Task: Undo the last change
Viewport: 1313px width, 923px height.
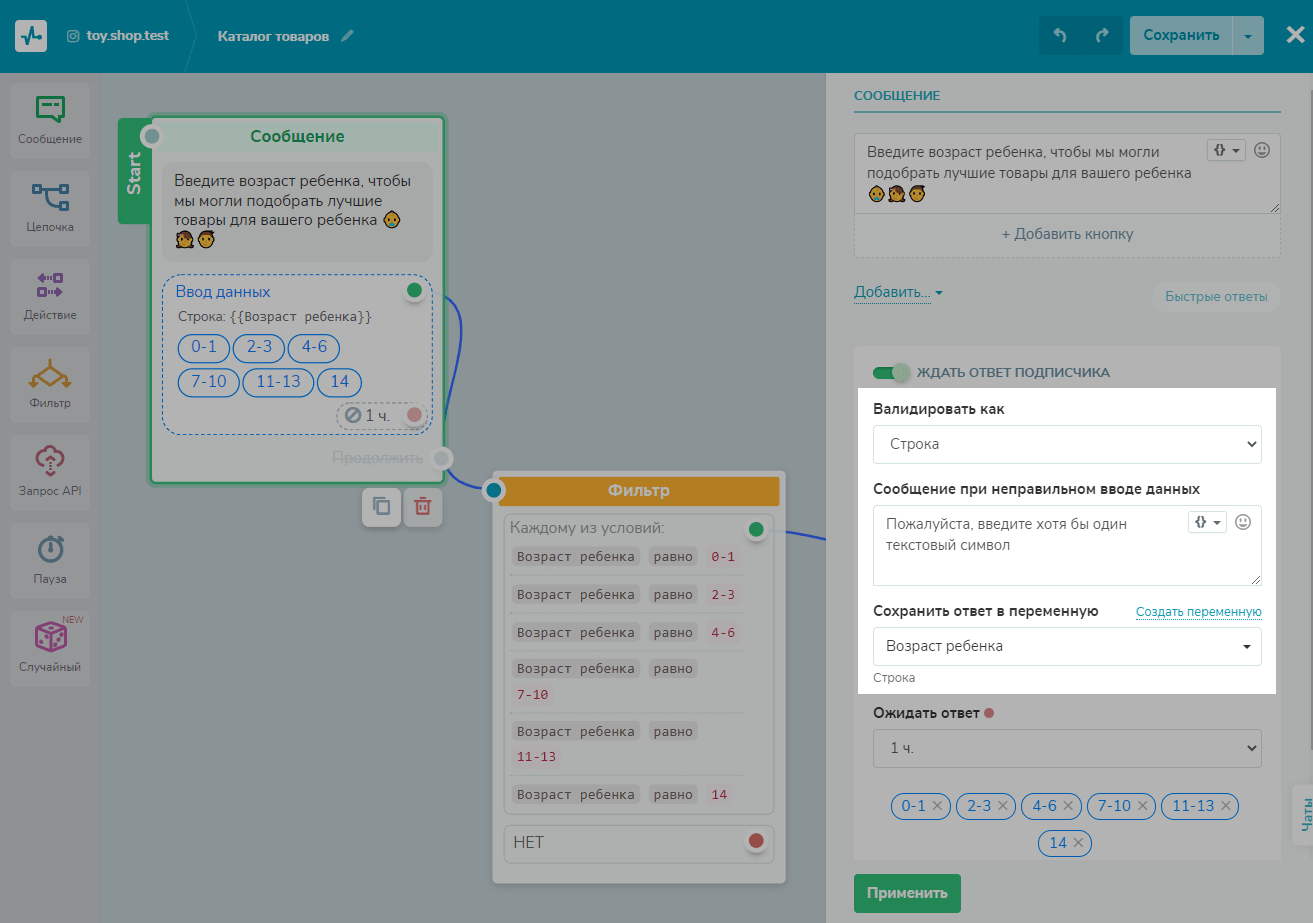Action: coord(1060,36)
